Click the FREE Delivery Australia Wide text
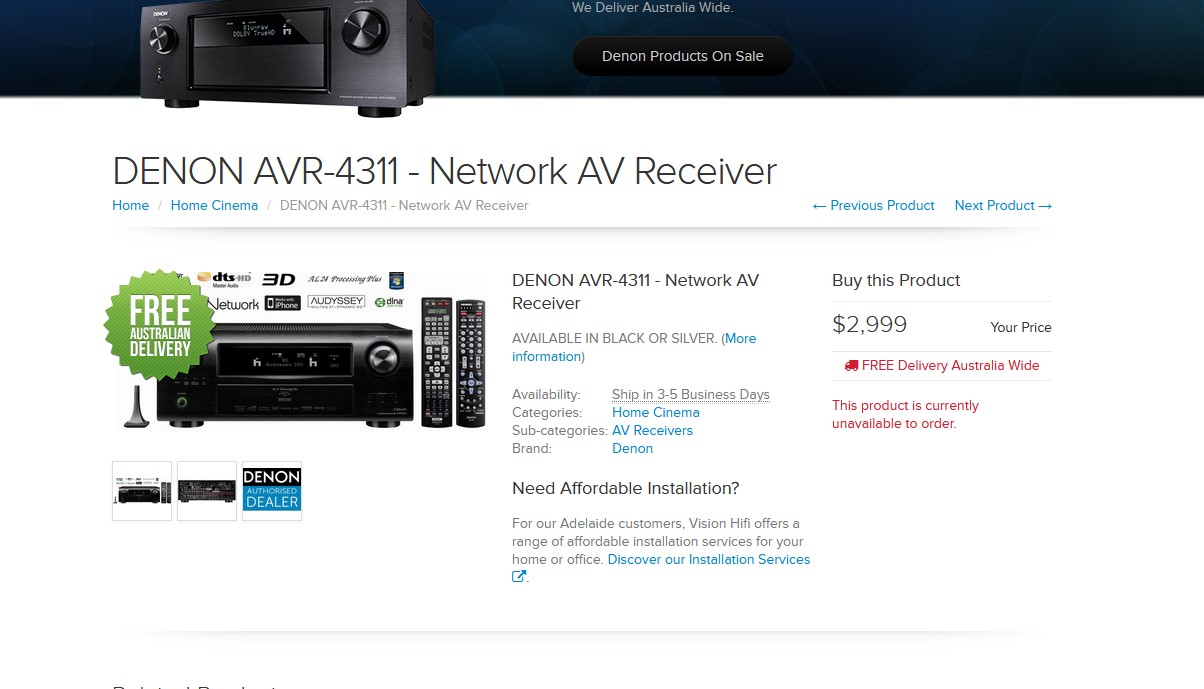 (951, 366)
